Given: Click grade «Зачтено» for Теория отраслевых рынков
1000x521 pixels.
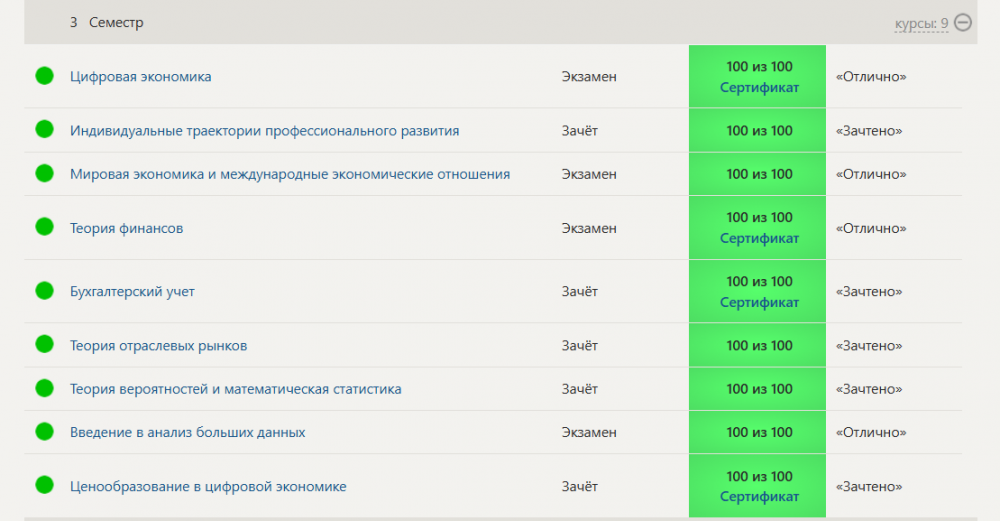Looking at the screenshot, I should pyautogui.click(x=869, y=346).
